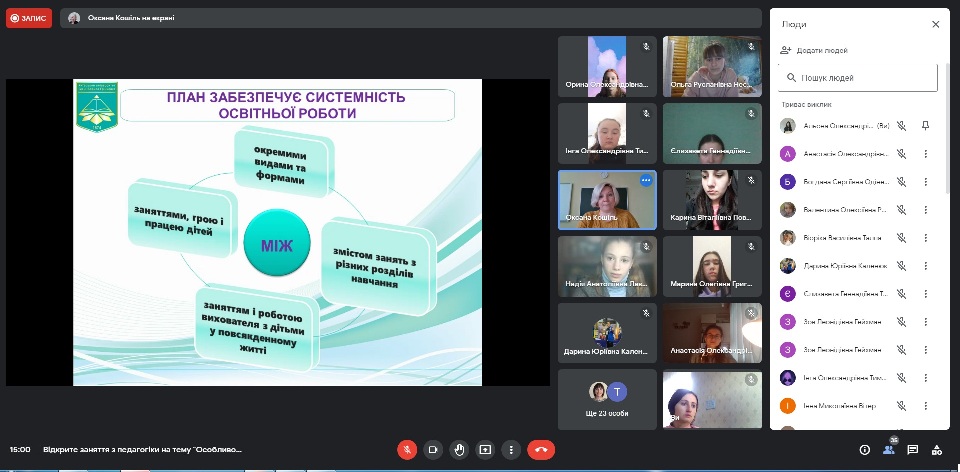Screen dimensions: 960x472
Task: Open more options in the bottom call controls
Action: [x=511, y=449]
